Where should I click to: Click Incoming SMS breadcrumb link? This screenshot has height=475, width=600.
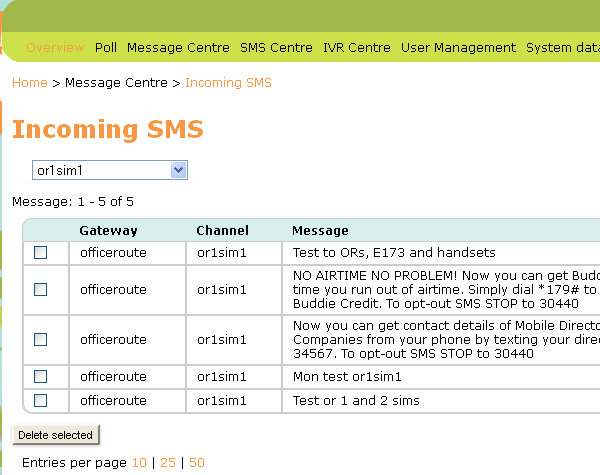click(228, 83)
